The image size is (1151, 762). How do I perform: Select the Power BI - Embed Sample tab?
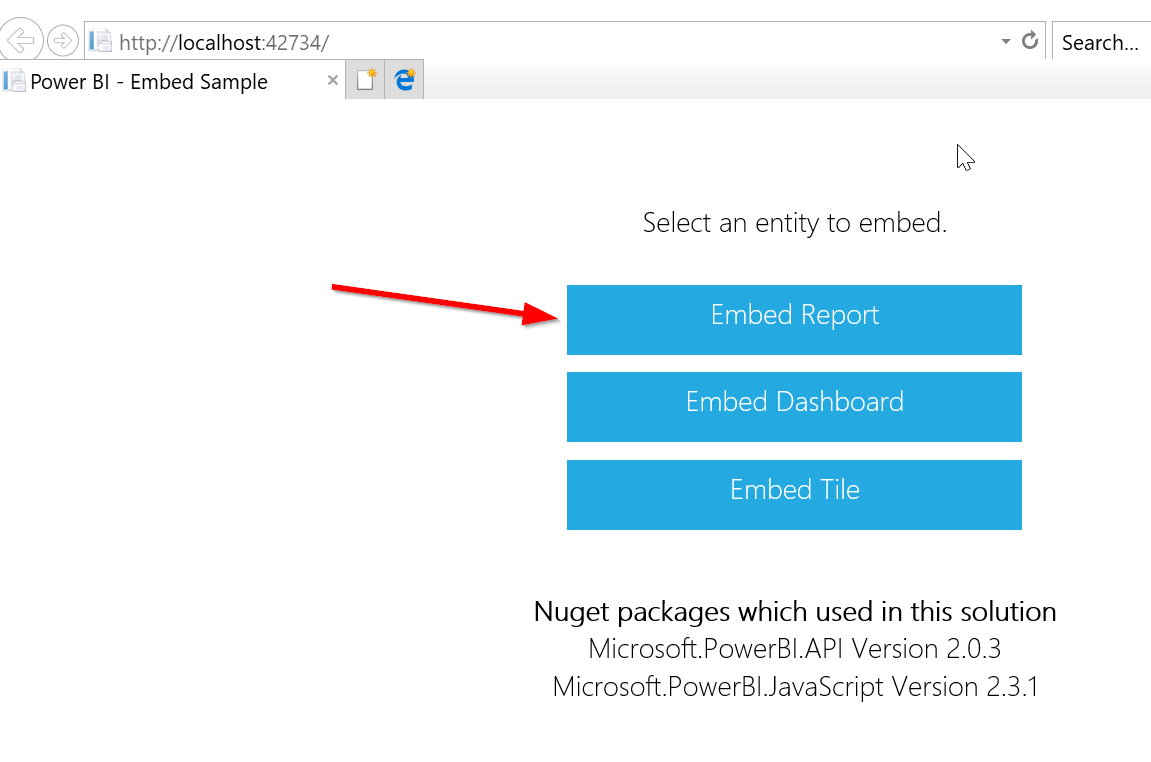pyautogui.click(x=149, y=82)
